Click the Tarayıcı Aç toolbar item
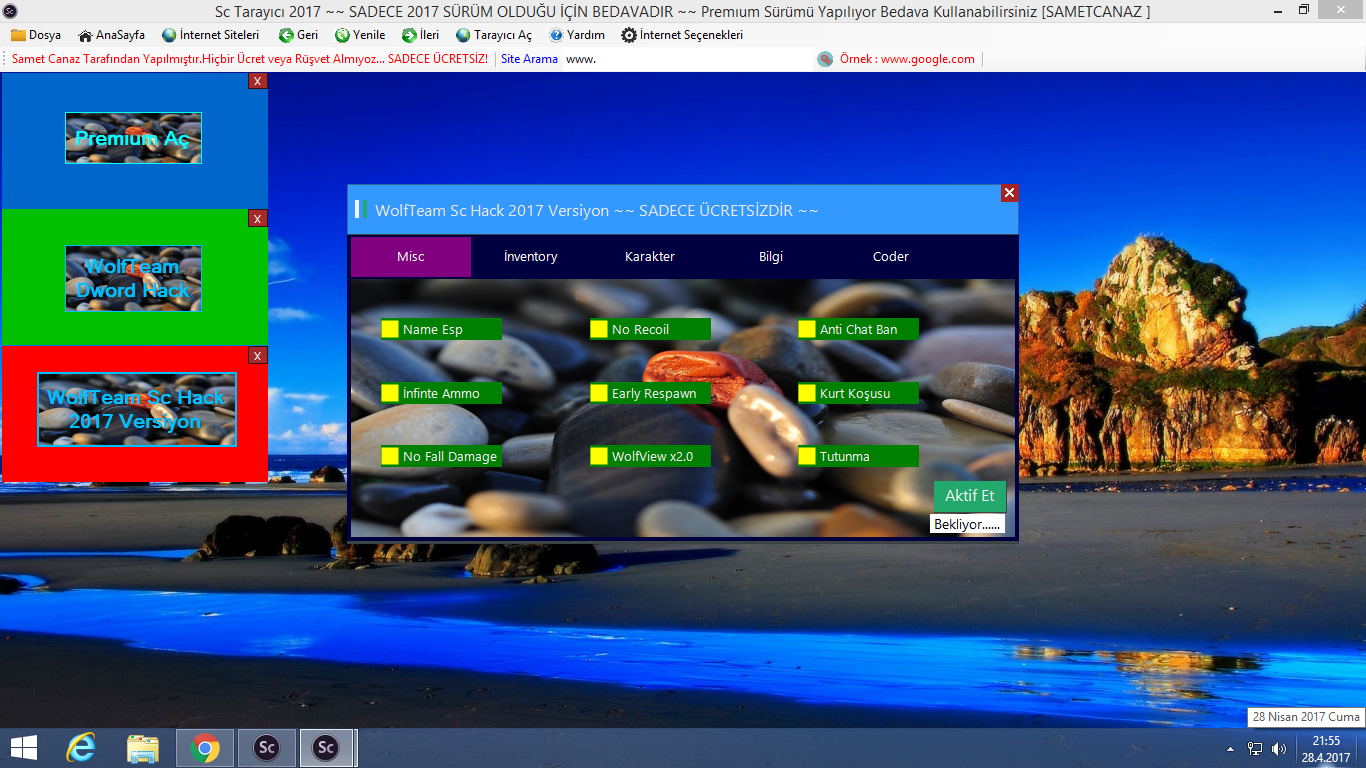The width and height of the screenshot is (1366, 768). tap(494, 35)
